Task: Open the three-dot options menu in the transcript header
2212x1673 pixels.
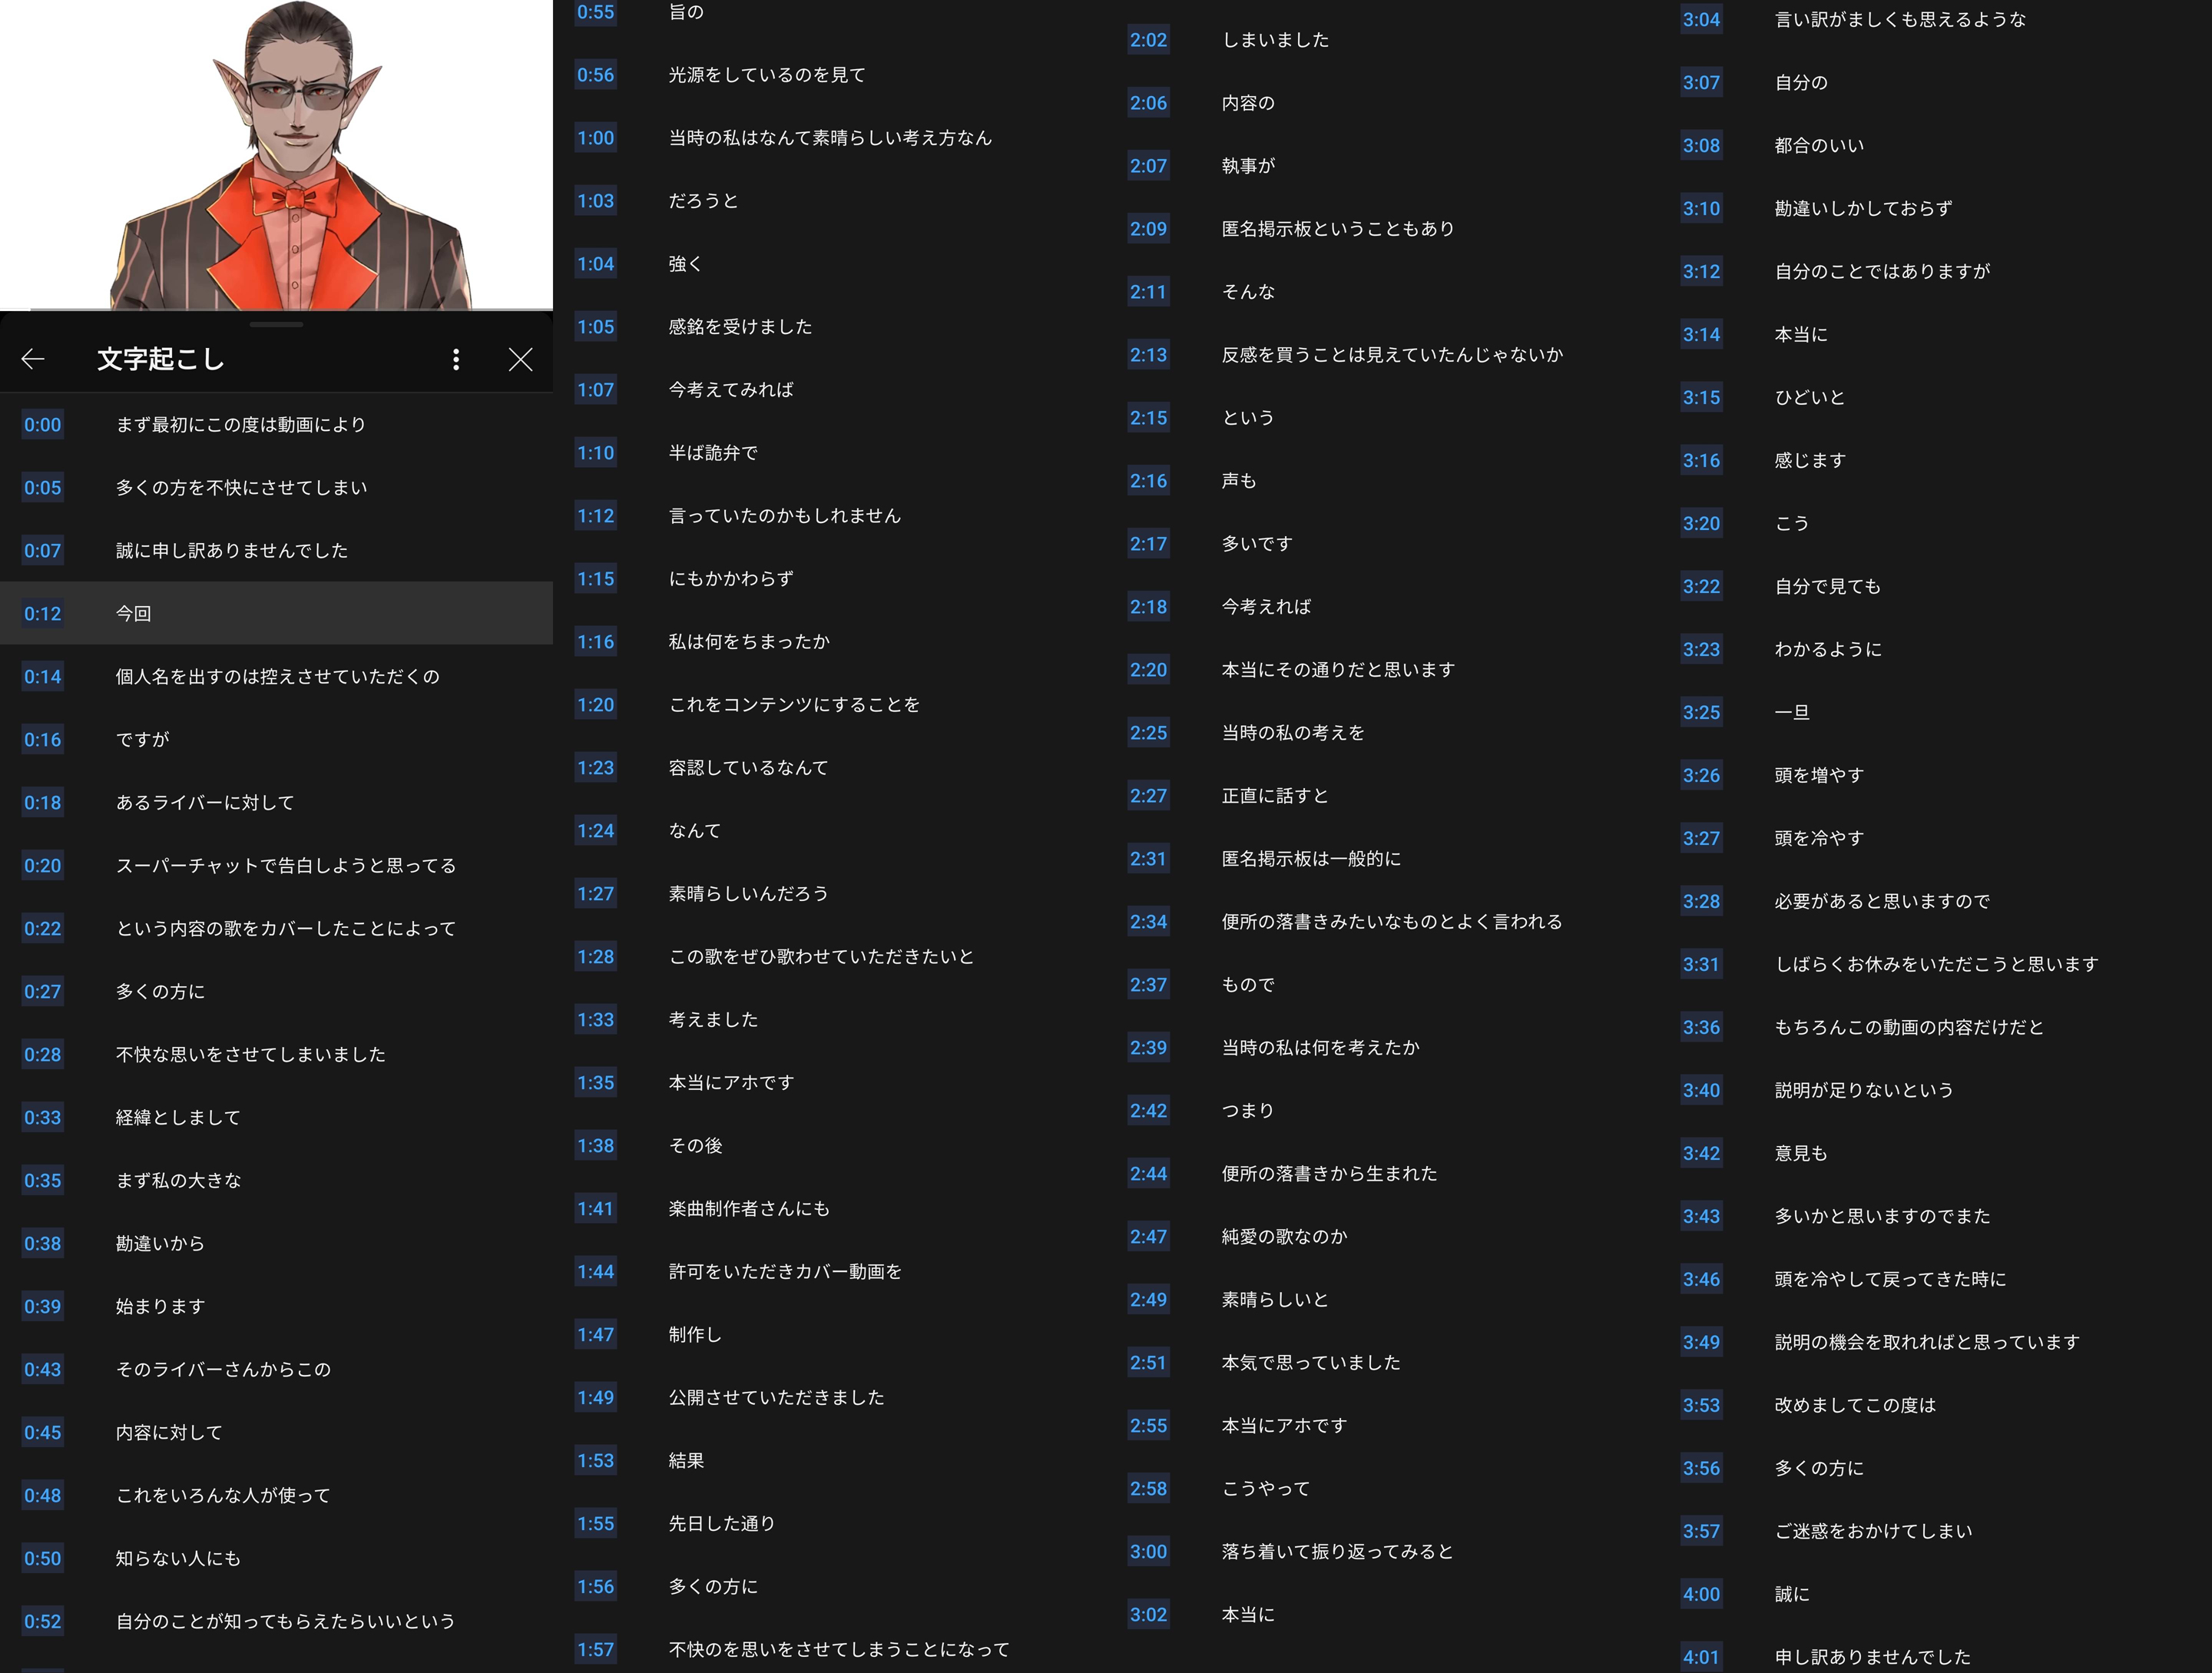Action: pos(456,359)
